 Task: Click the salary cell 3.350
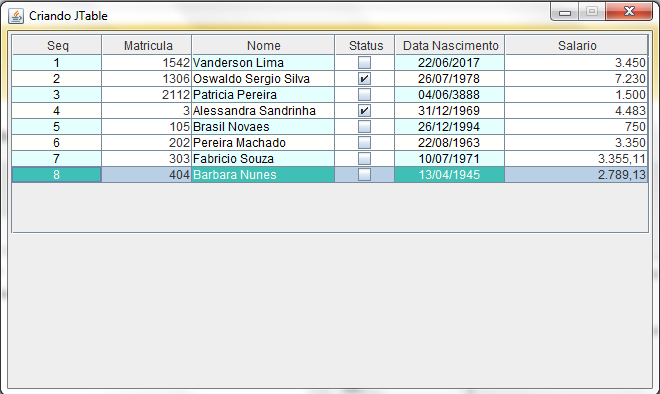pyautogui.click(x=576, y=143)
